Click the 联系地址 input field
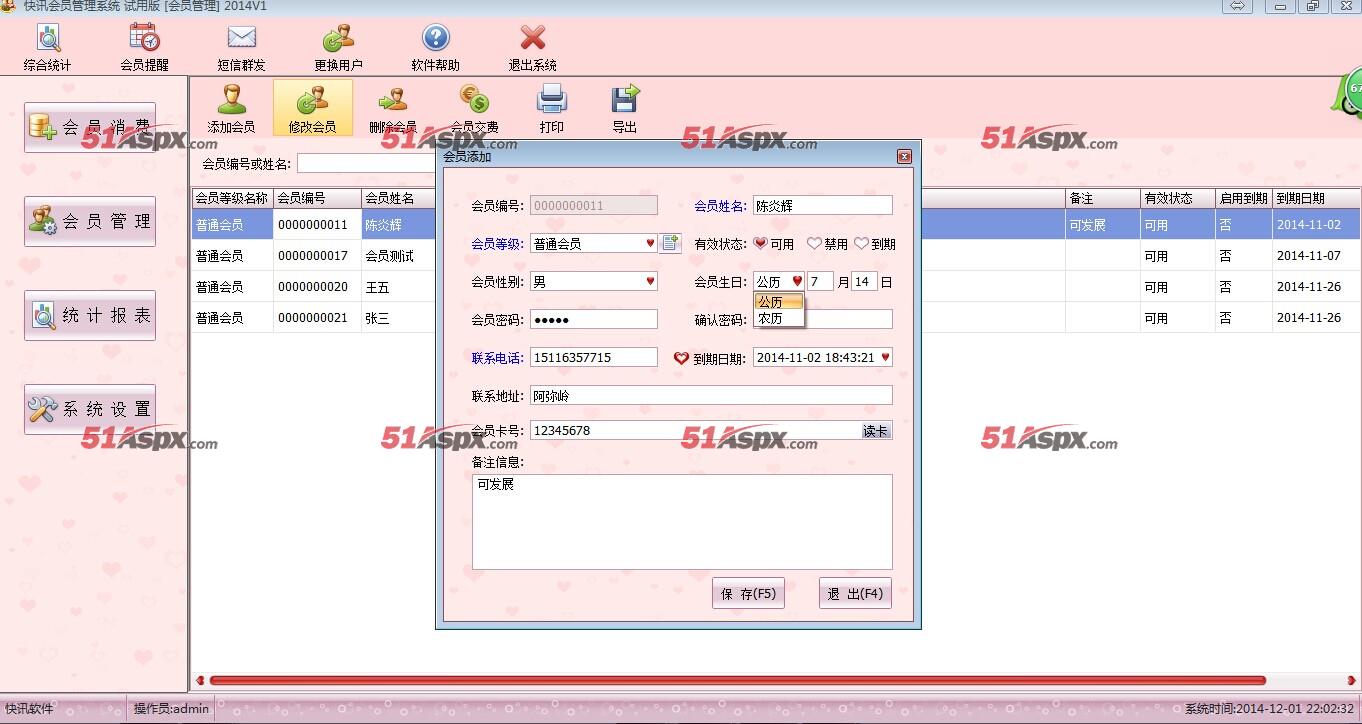Screen dimensions: 1362x724 tap(711, 396)
